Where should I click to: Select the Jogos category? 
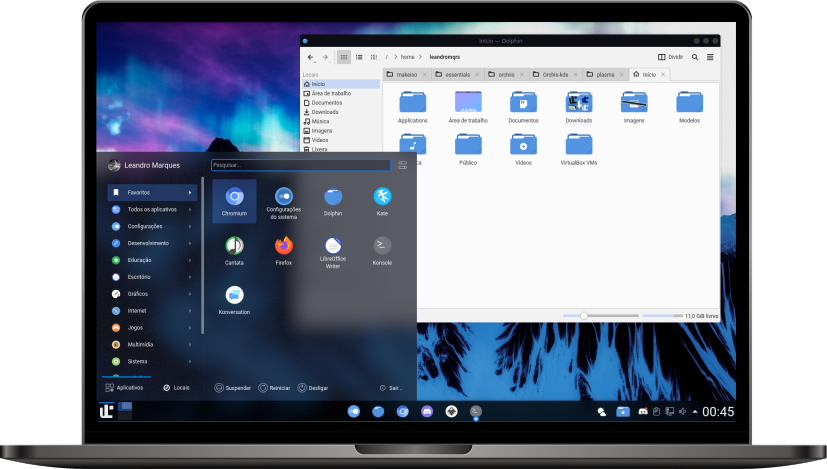click(152, 328)
